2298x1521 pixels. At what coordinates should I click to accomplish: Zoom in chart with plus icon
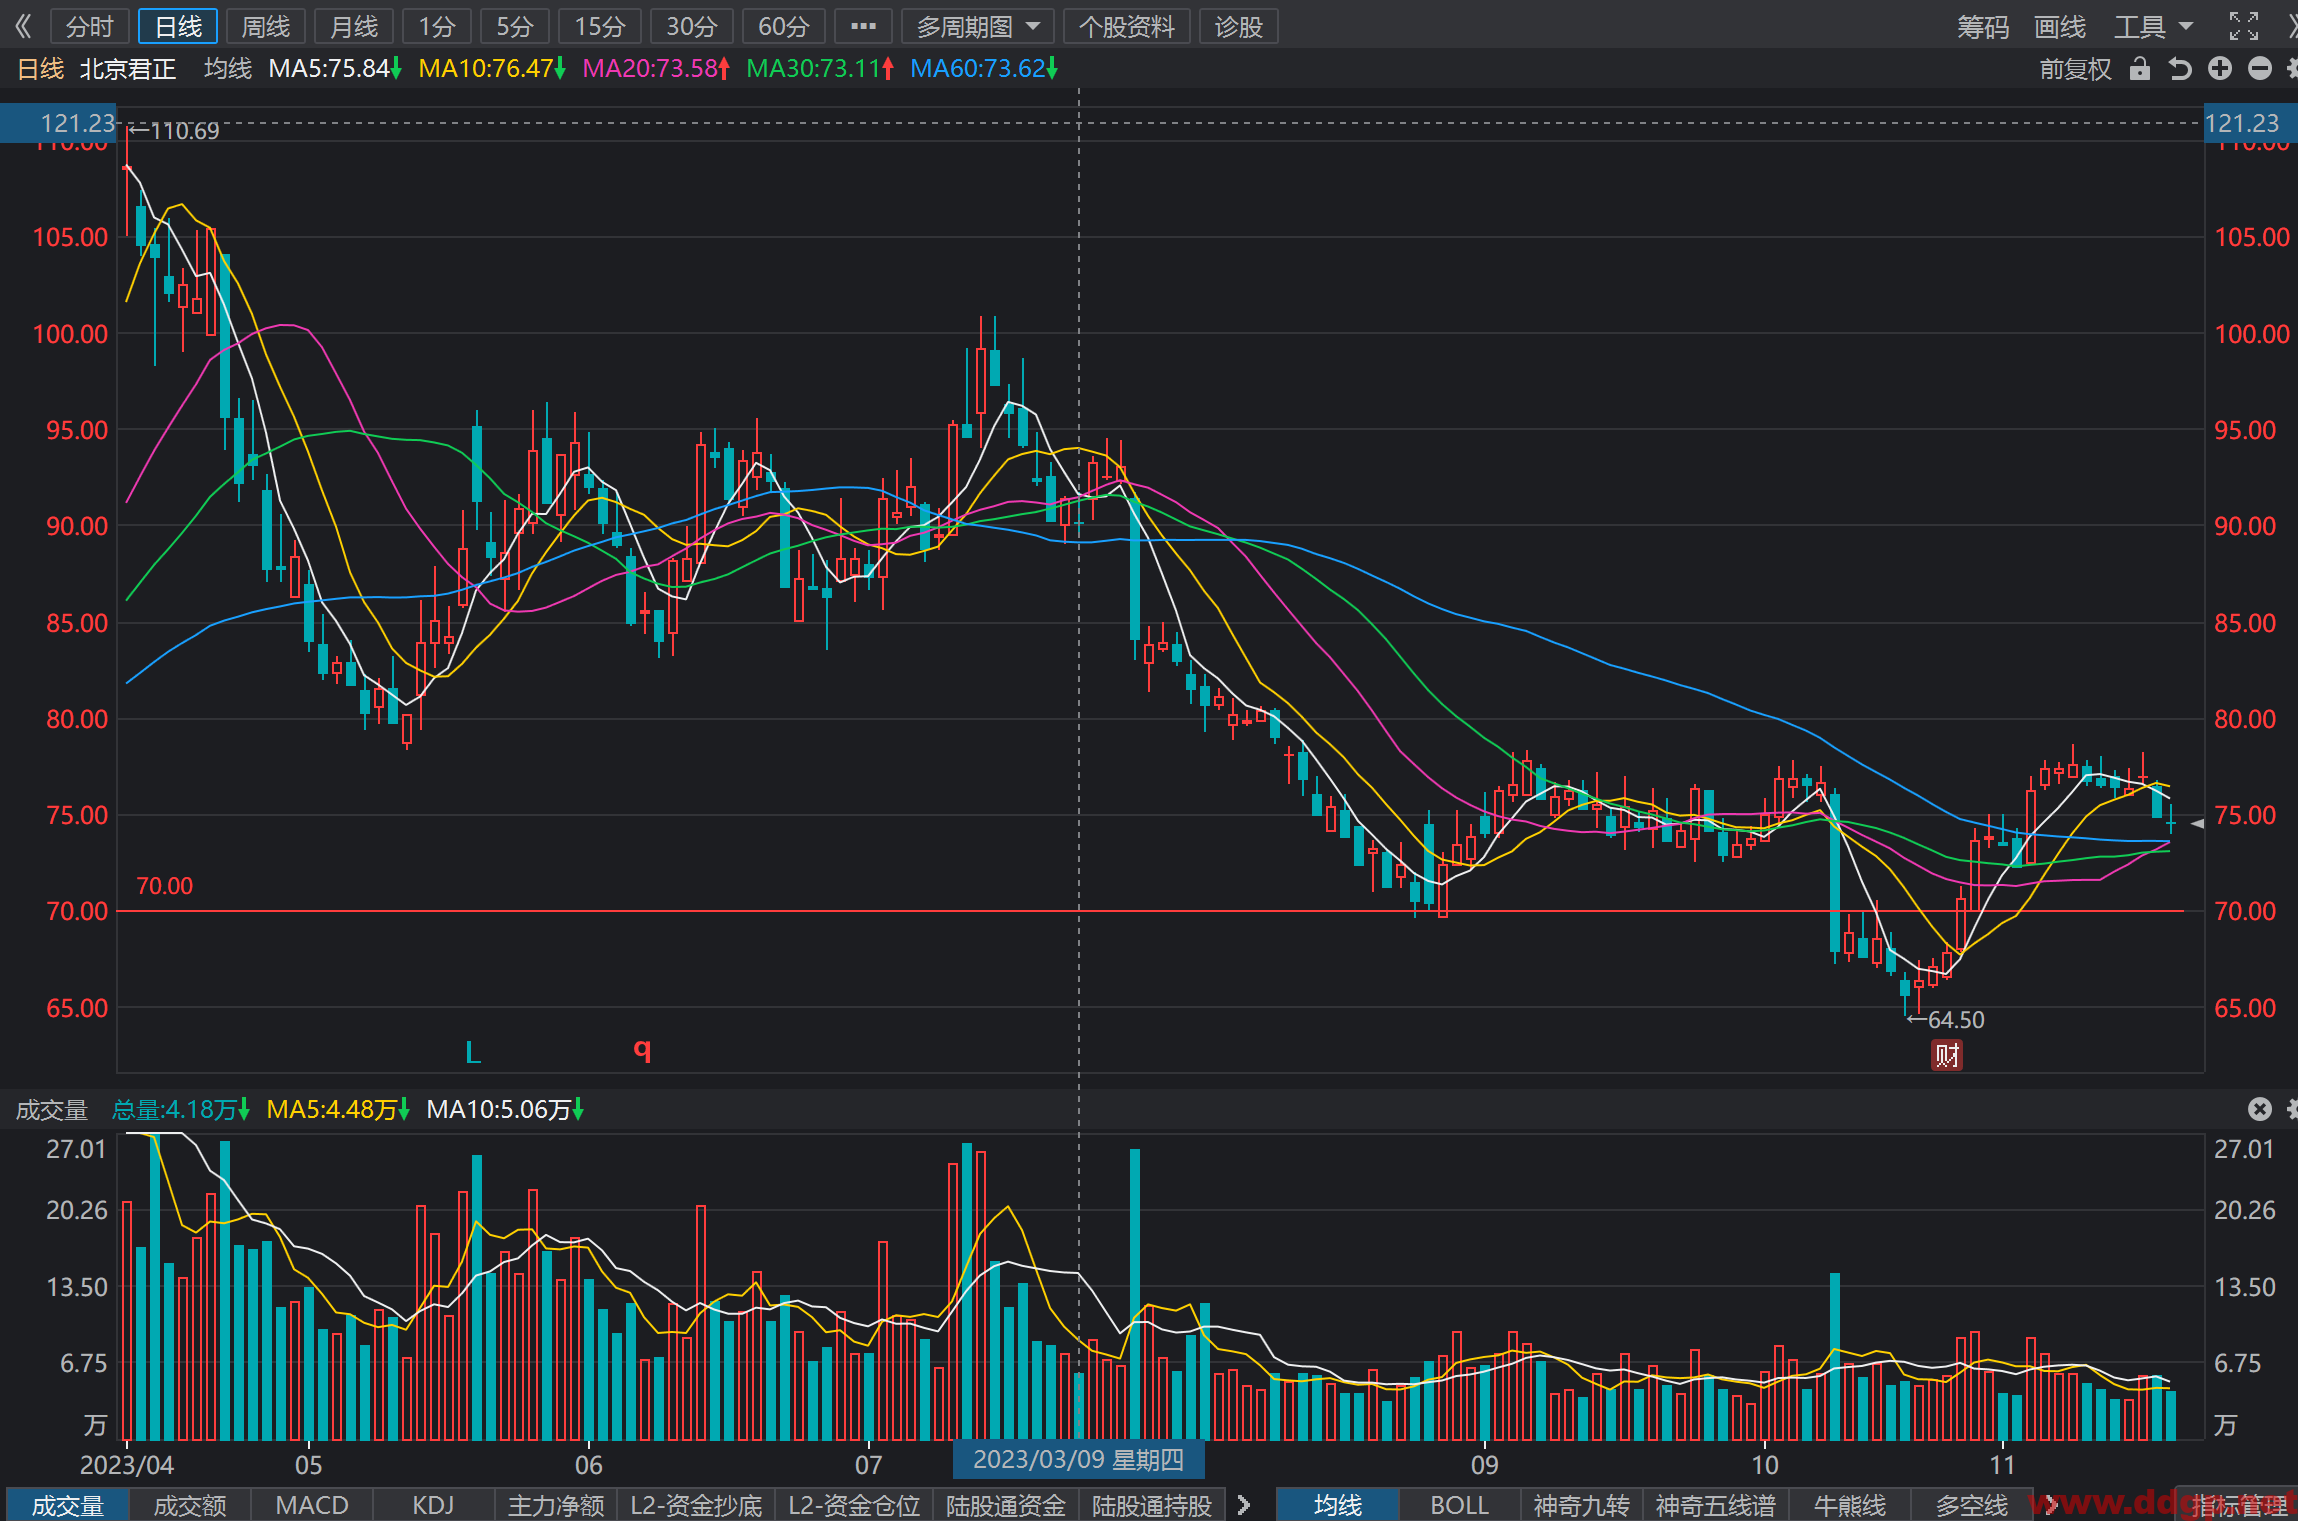tap(2220, 68)
